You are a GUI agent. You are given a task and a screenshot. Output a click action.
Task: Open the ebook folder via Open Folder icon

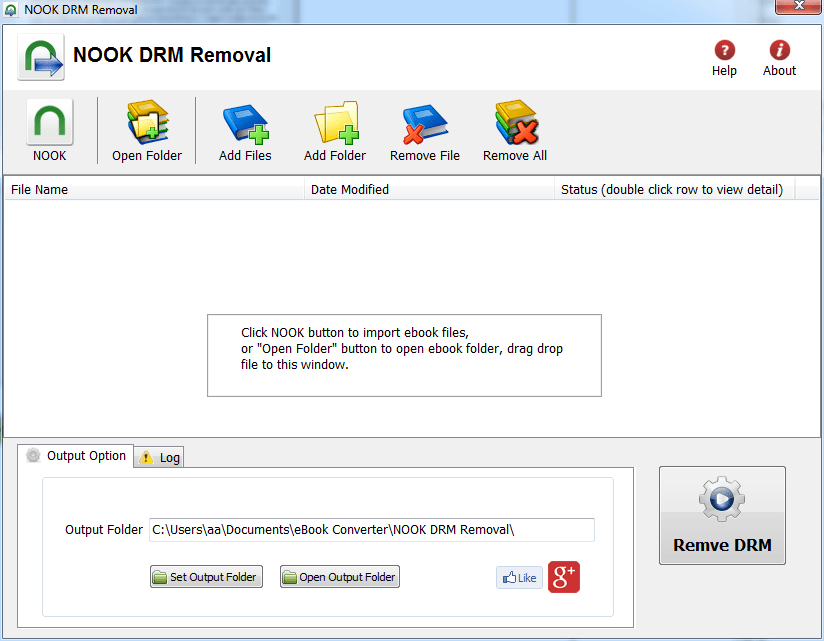click(147, 121)
